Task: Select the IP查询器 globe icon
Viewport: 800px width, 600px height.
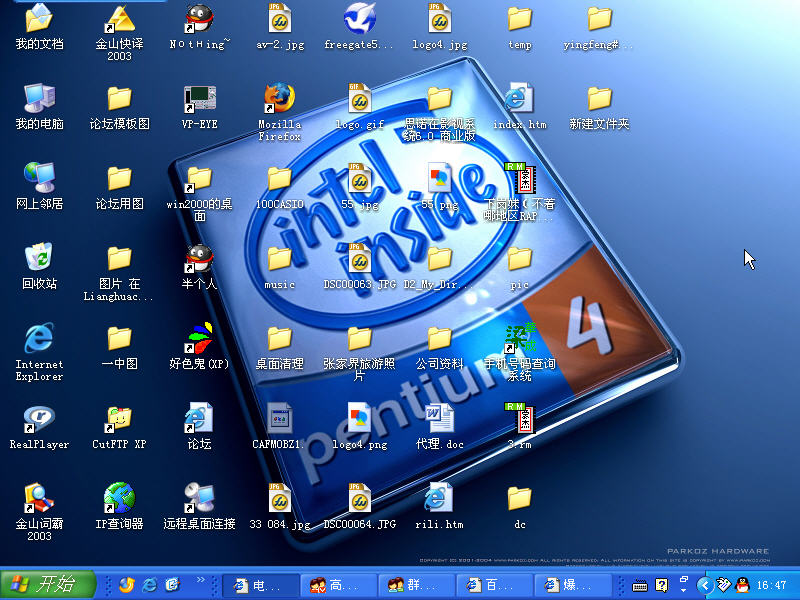Action: 119,498
